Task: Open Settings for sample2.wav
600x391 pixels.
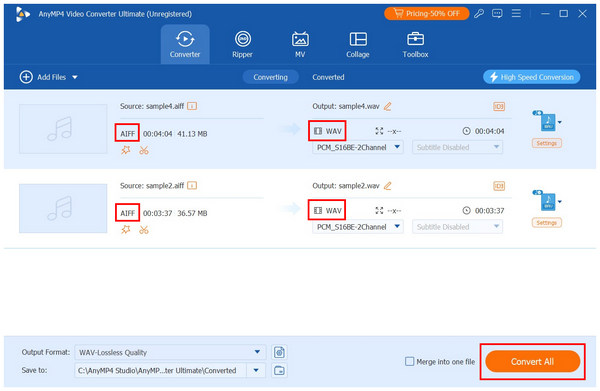Action: (546, 223)
